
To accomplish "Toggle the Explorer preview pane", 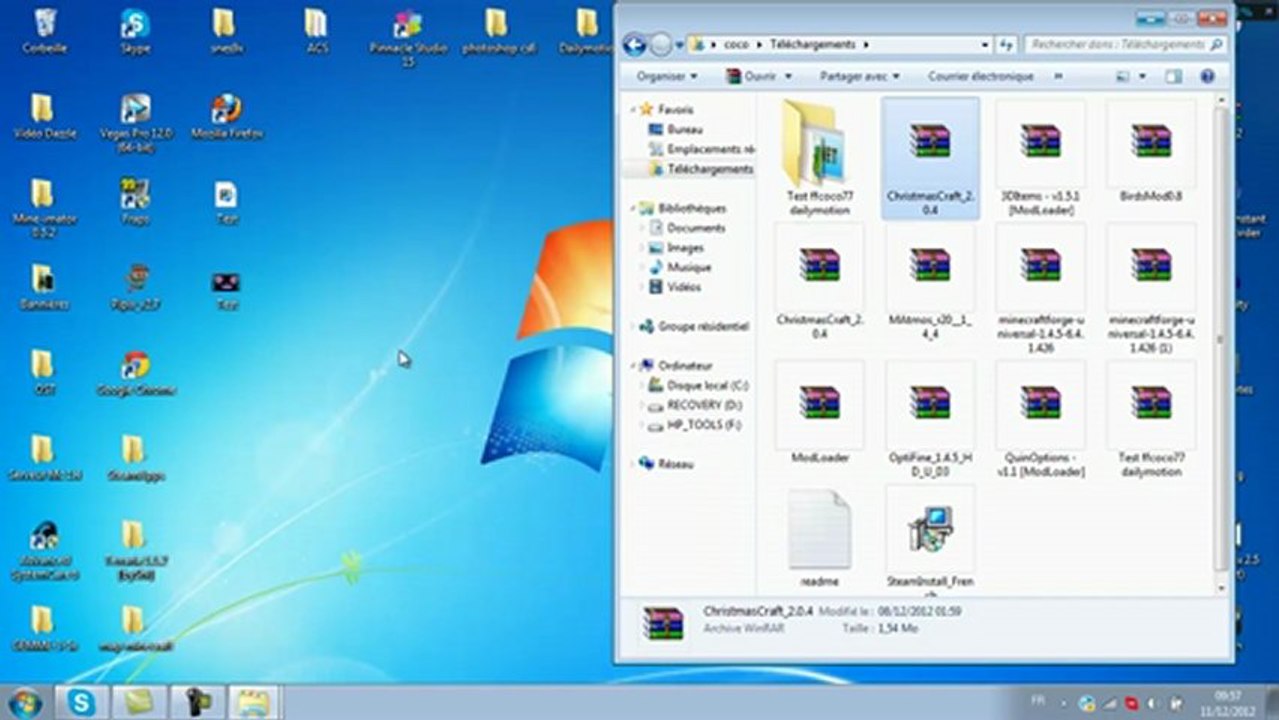I will [x=1174, y=76].
